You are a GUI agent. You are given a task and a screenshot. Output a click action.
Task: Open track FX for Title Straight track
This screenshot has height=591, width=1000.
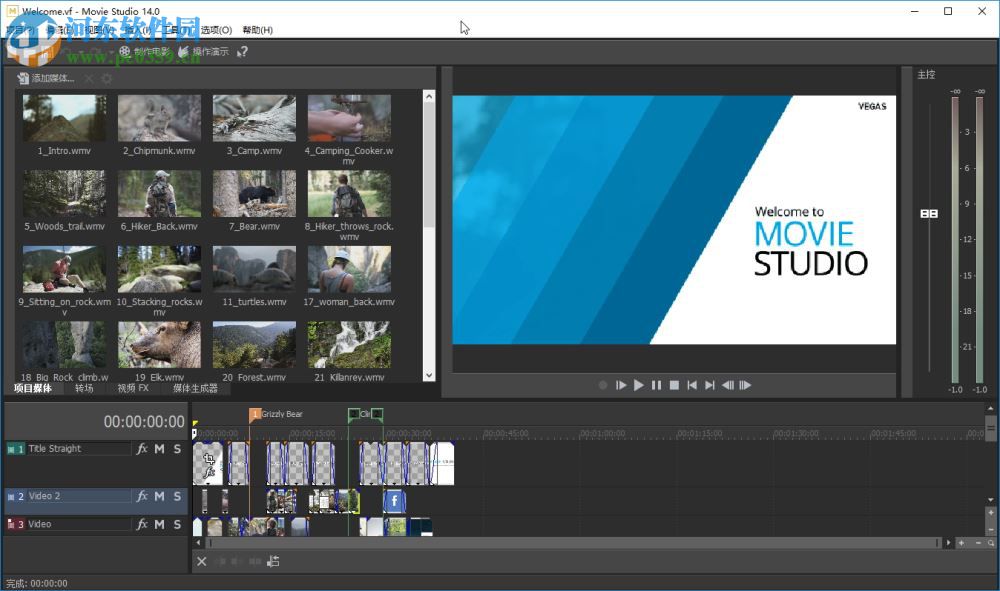142,449
